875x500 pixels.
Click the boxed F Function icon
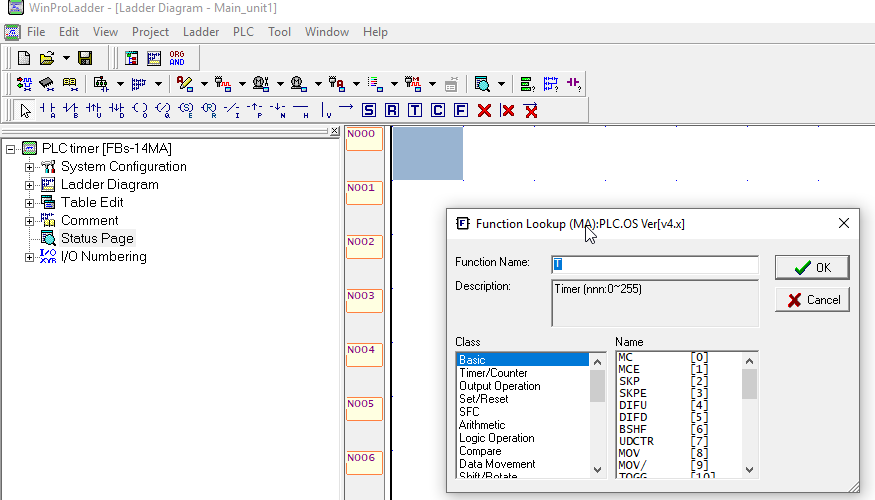pos(461,110)
